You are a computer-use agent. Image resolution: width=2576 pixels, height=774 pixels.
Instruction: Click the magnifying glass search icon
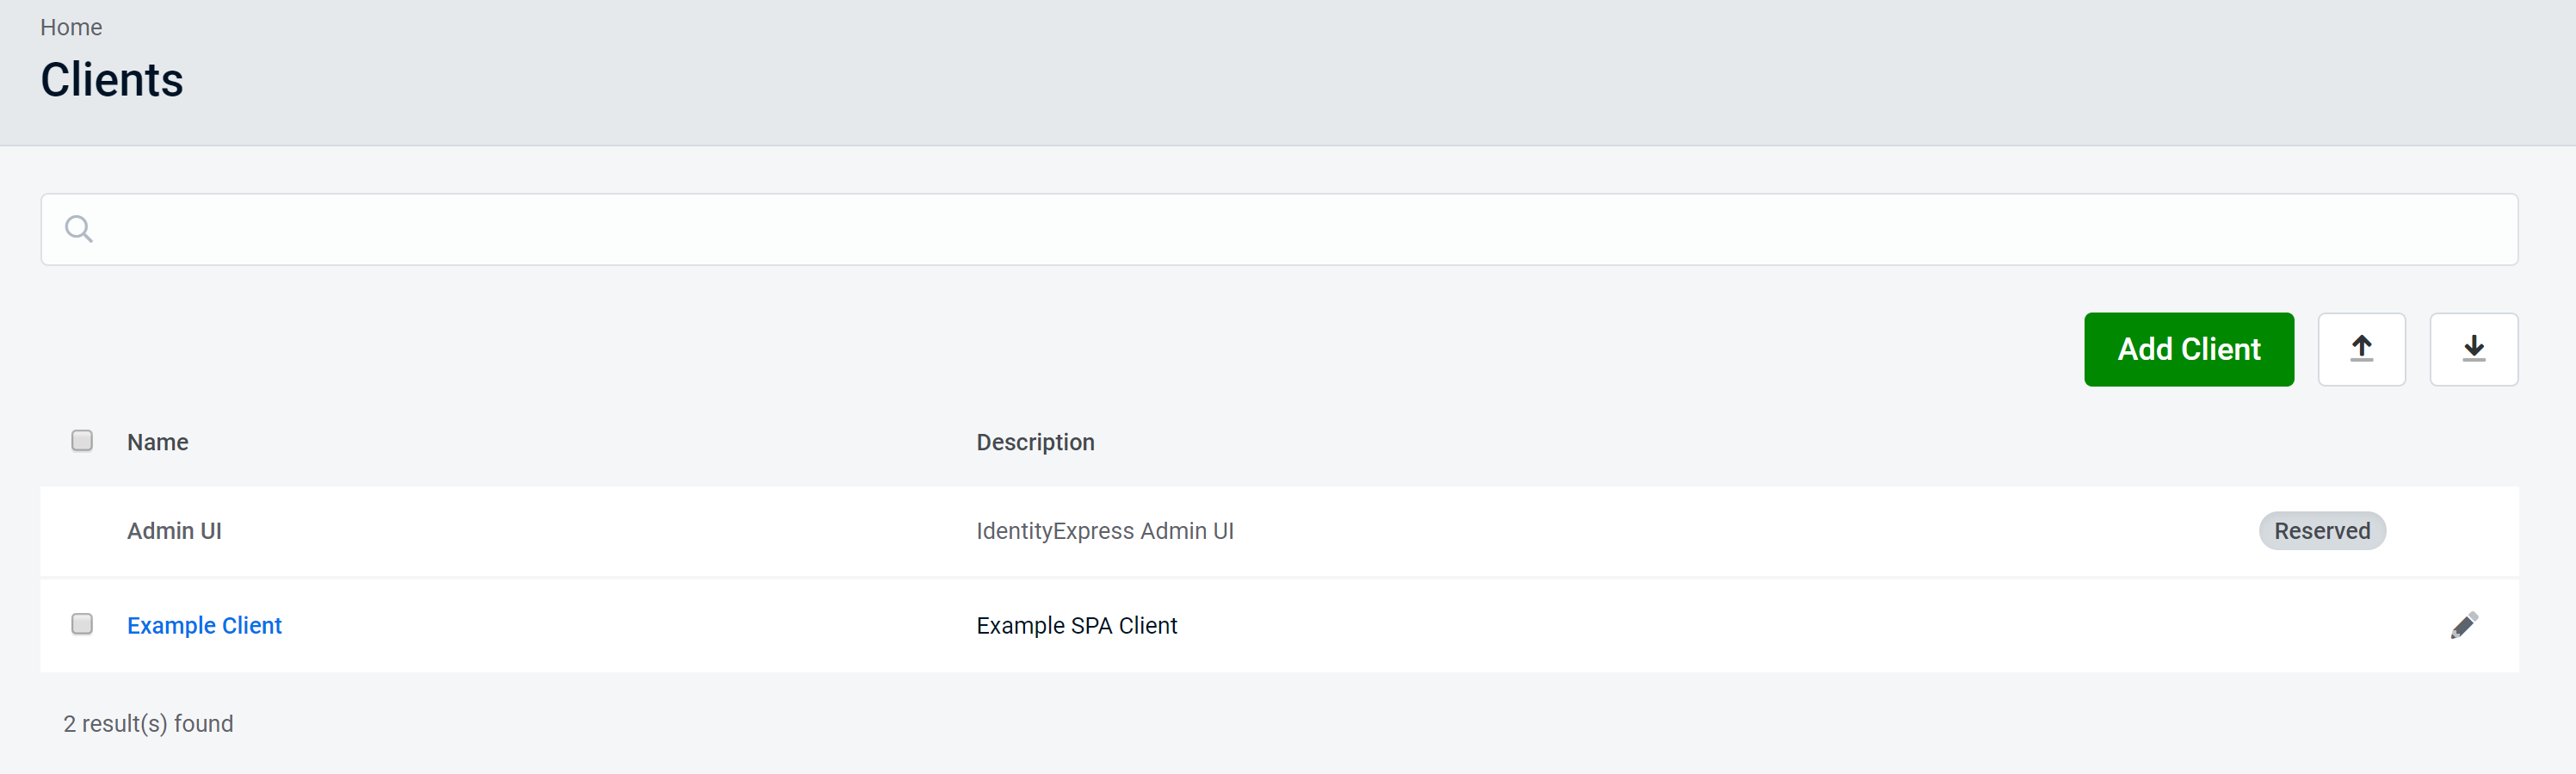coord(78,229)
